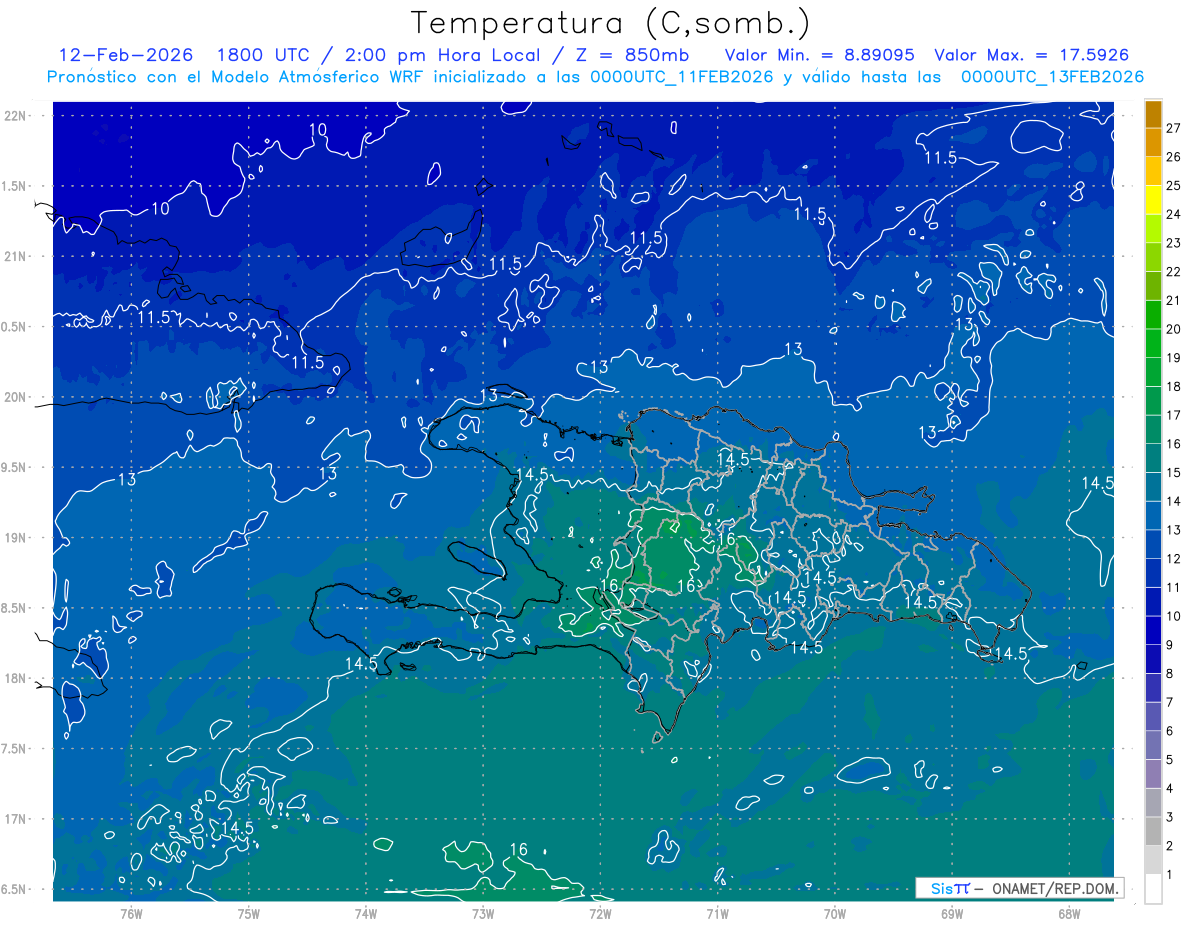Click color scale value label '12'

point(1174,559)
